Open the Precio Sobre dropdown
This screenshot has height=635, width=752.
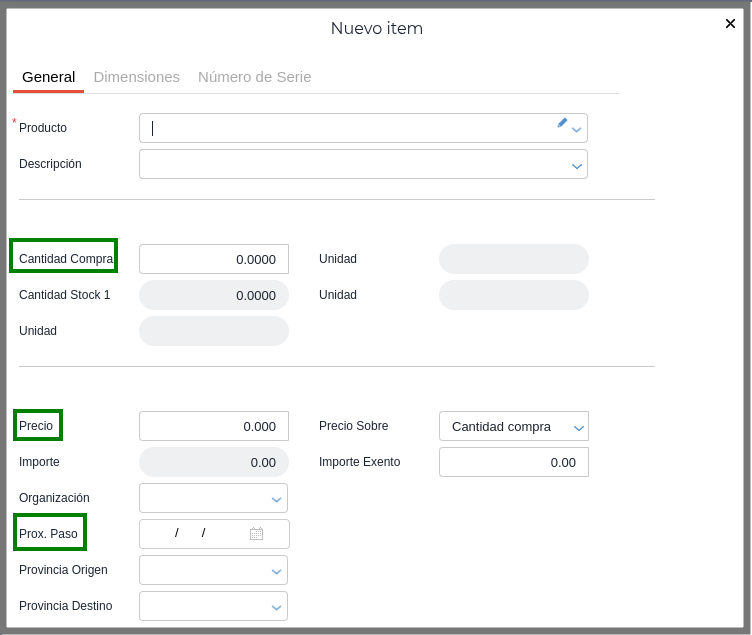pyautogui.click(x=578, y=427)
